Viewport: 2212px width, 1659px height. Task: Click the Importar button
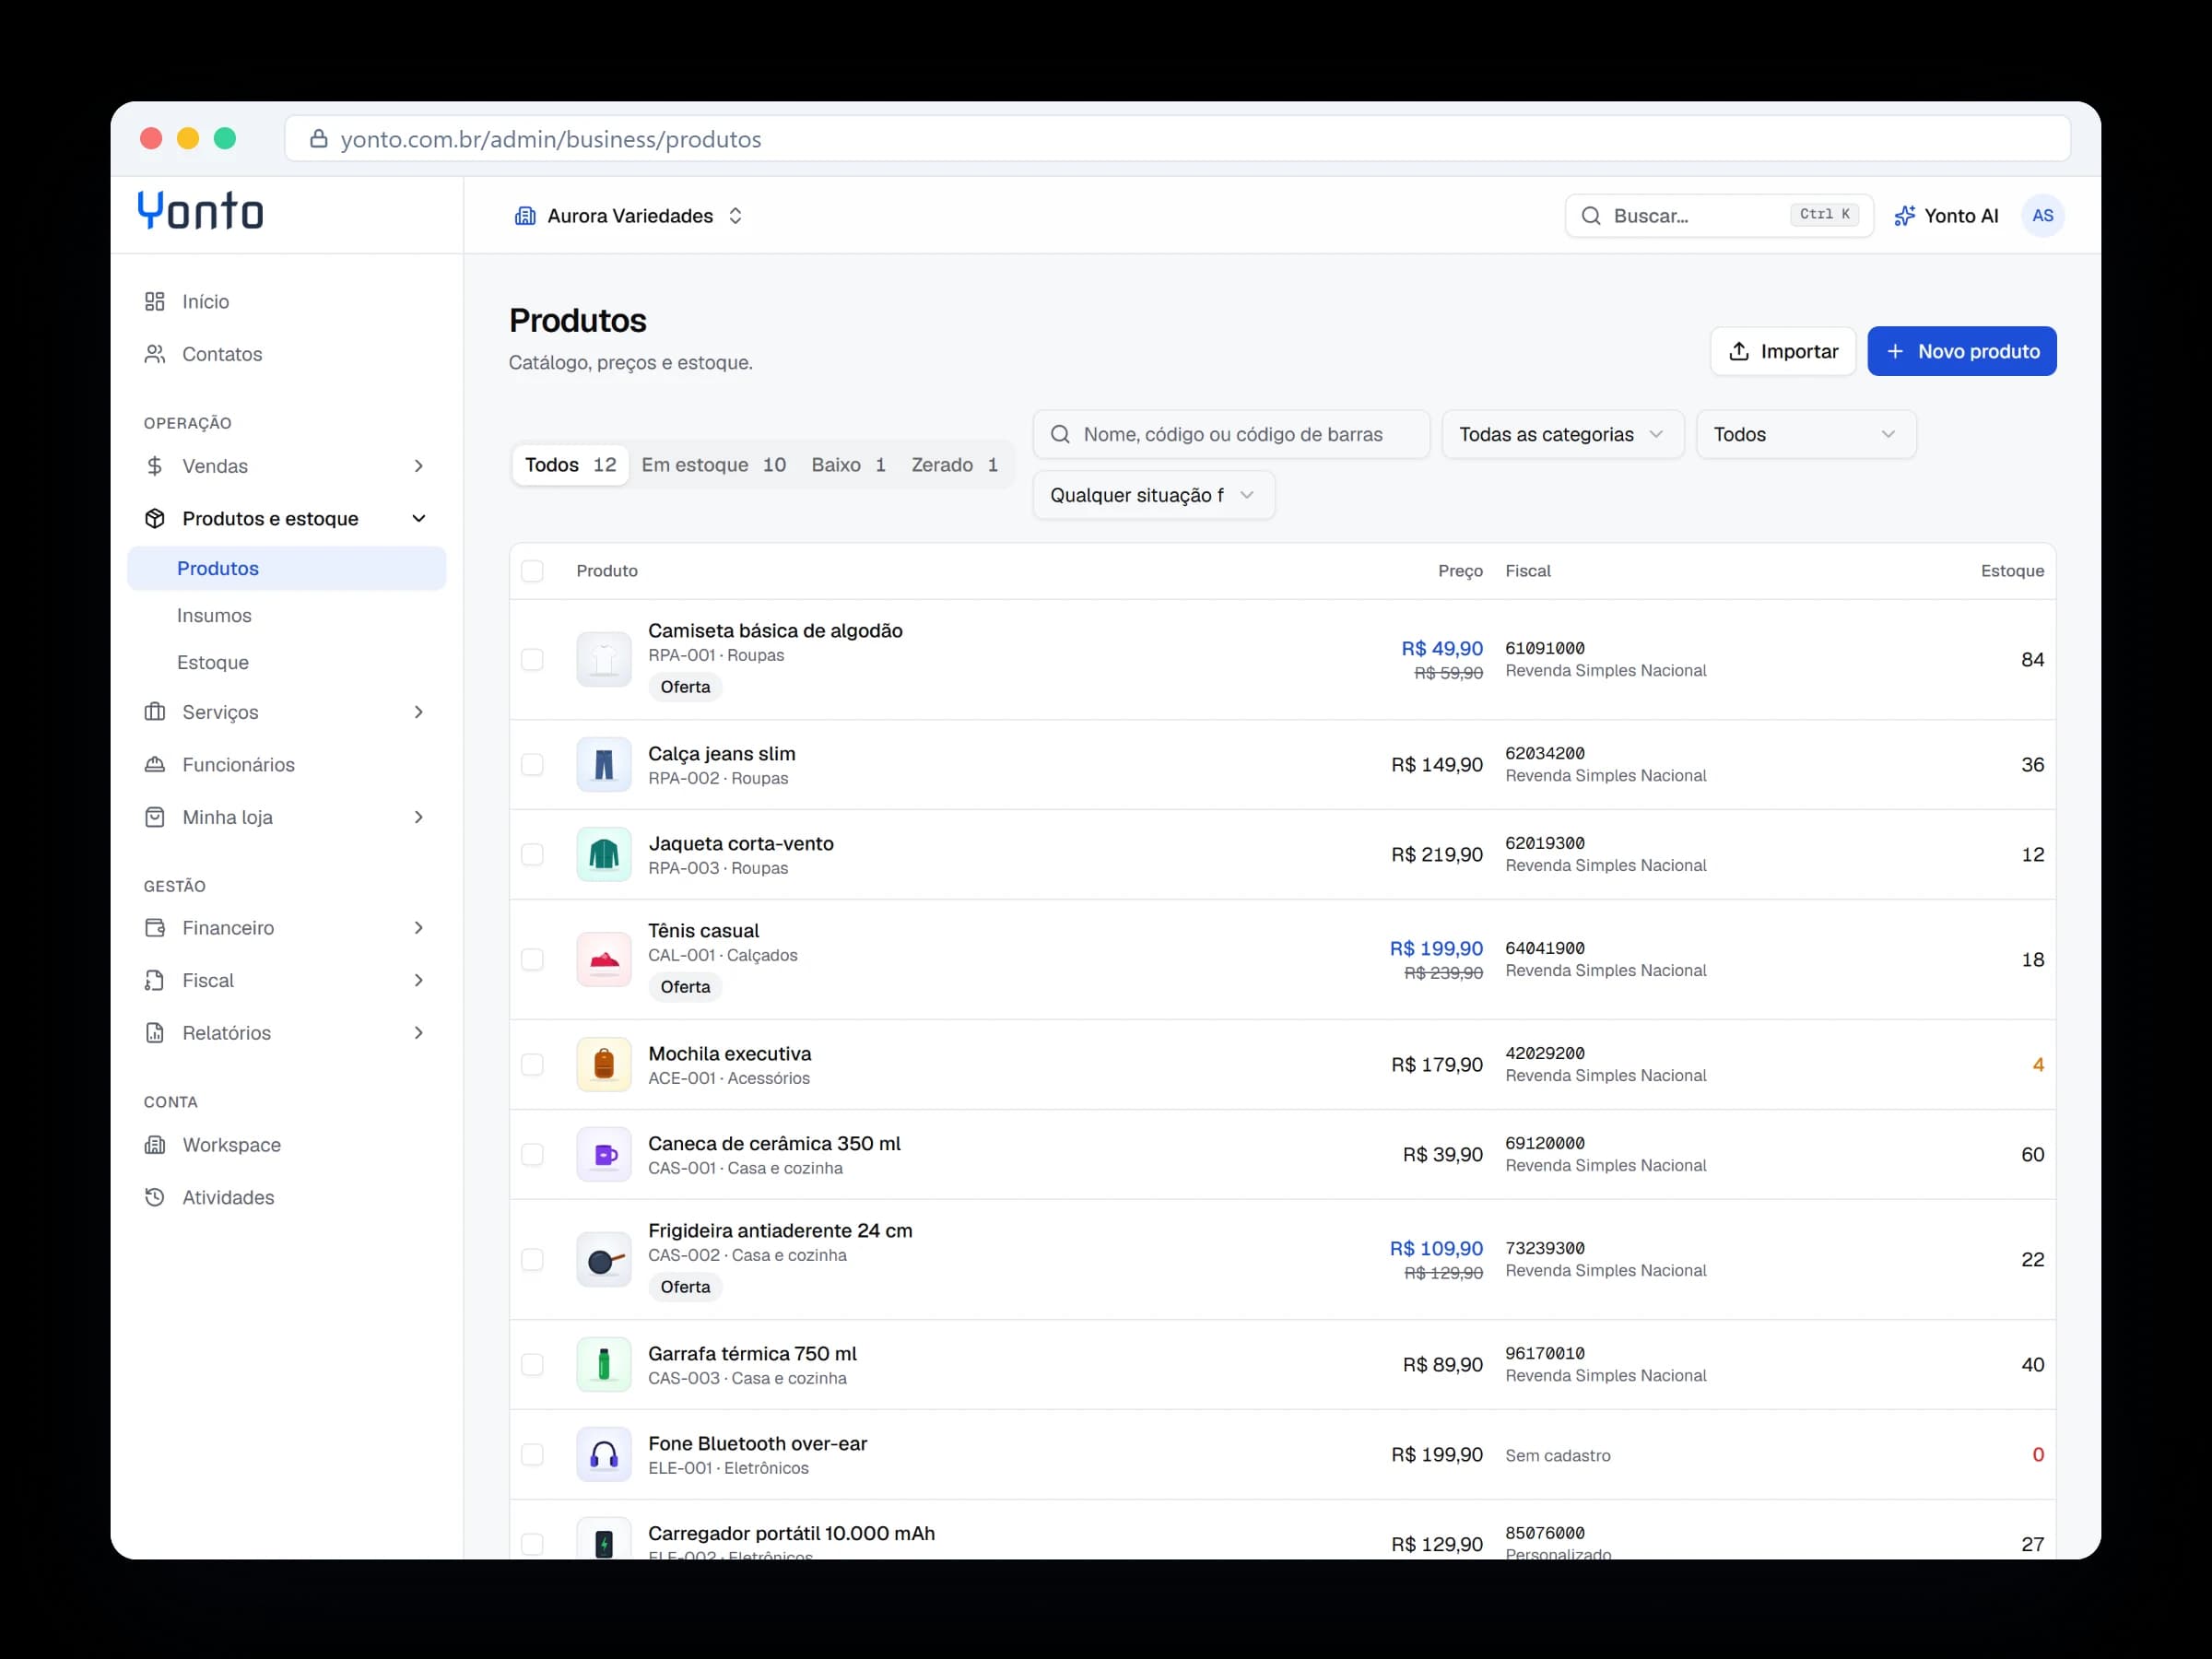(1782, 351)
